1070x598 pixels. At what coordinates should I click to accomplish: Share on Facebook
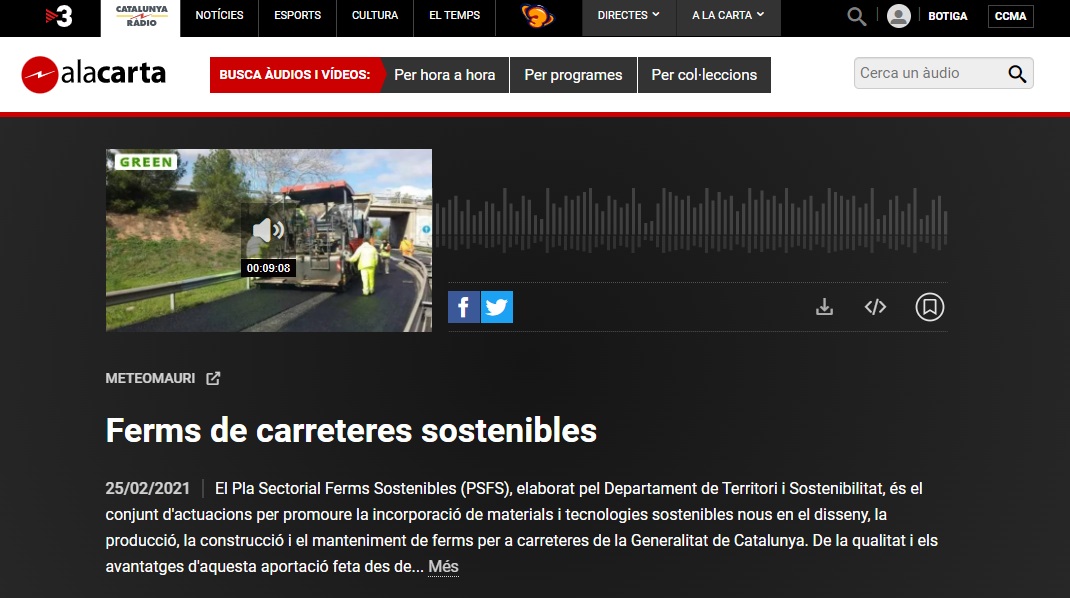click(463, 307)
